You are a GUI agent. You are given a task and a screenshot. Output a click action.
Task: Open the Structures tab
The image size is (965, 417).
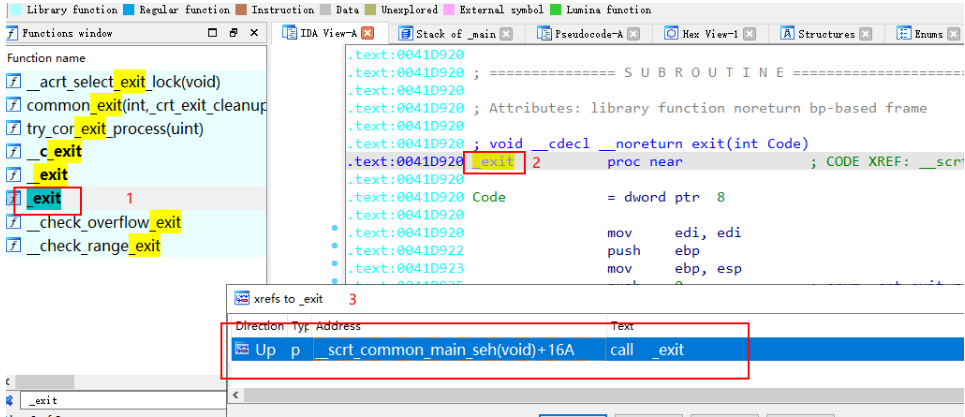pyautogui.click(x=826, y=34)
